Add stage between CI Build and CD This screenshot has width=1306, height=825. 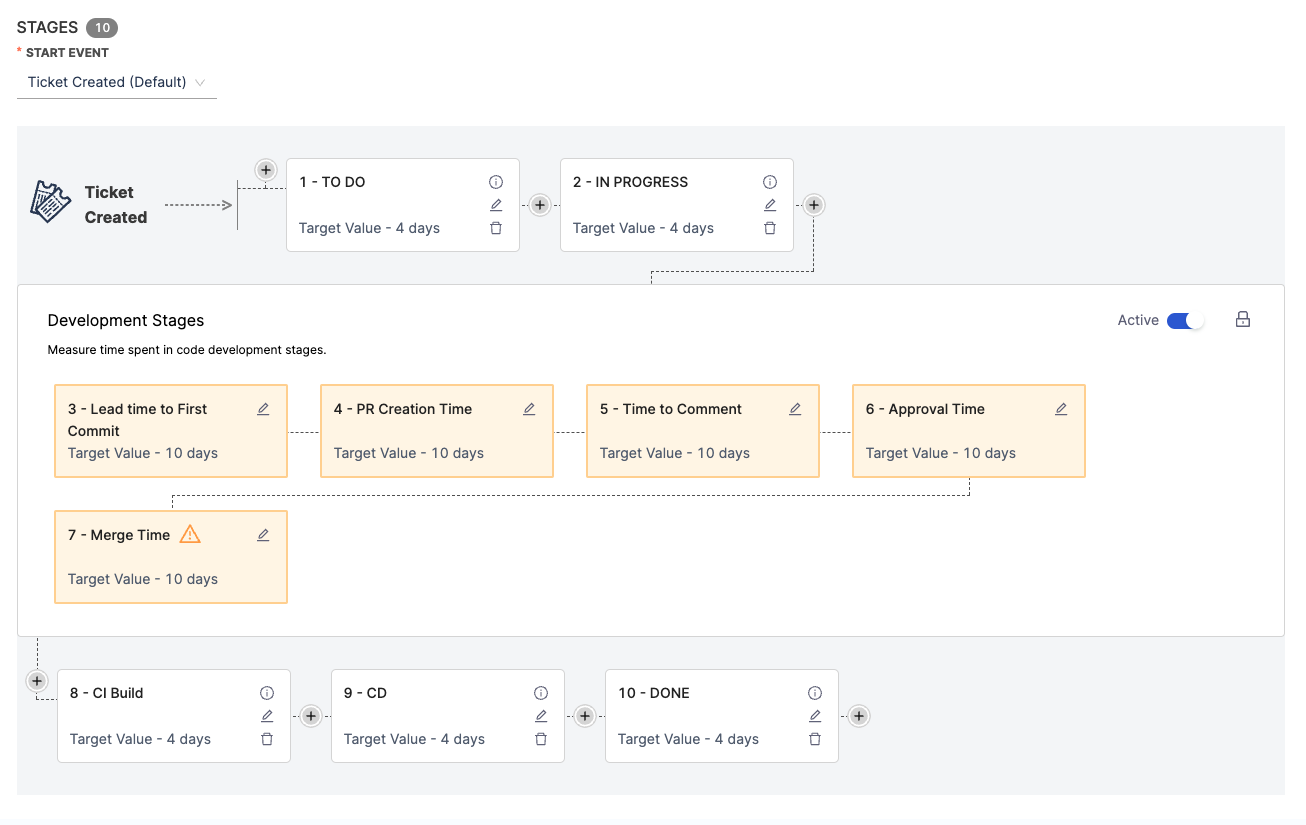click(311, 716)
